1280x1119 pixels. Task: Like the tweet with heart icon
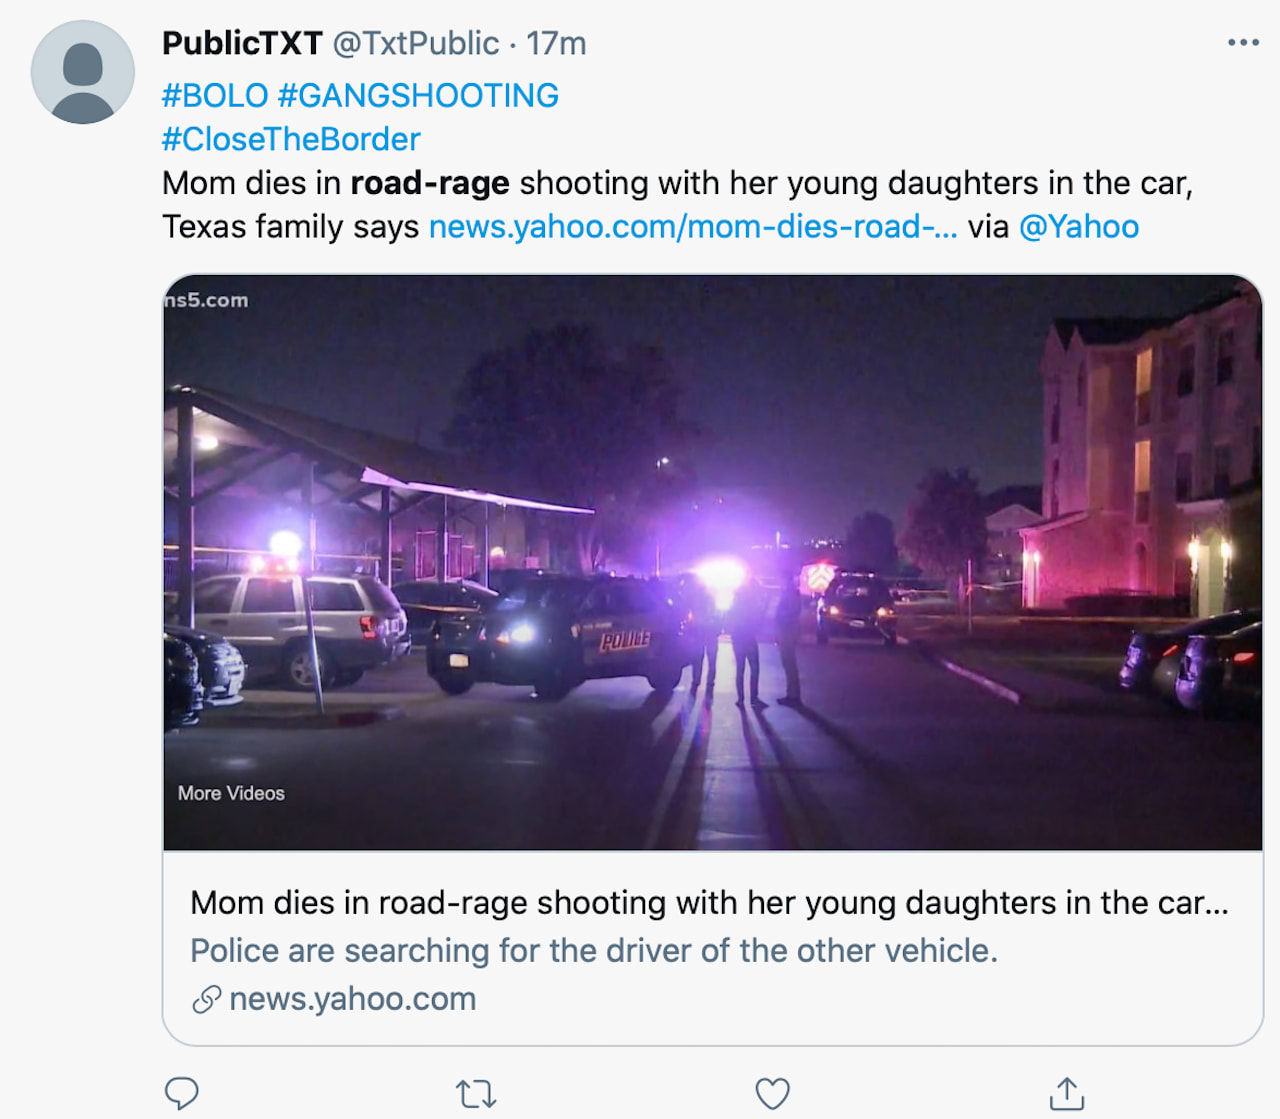click(x=772, y=1093)
